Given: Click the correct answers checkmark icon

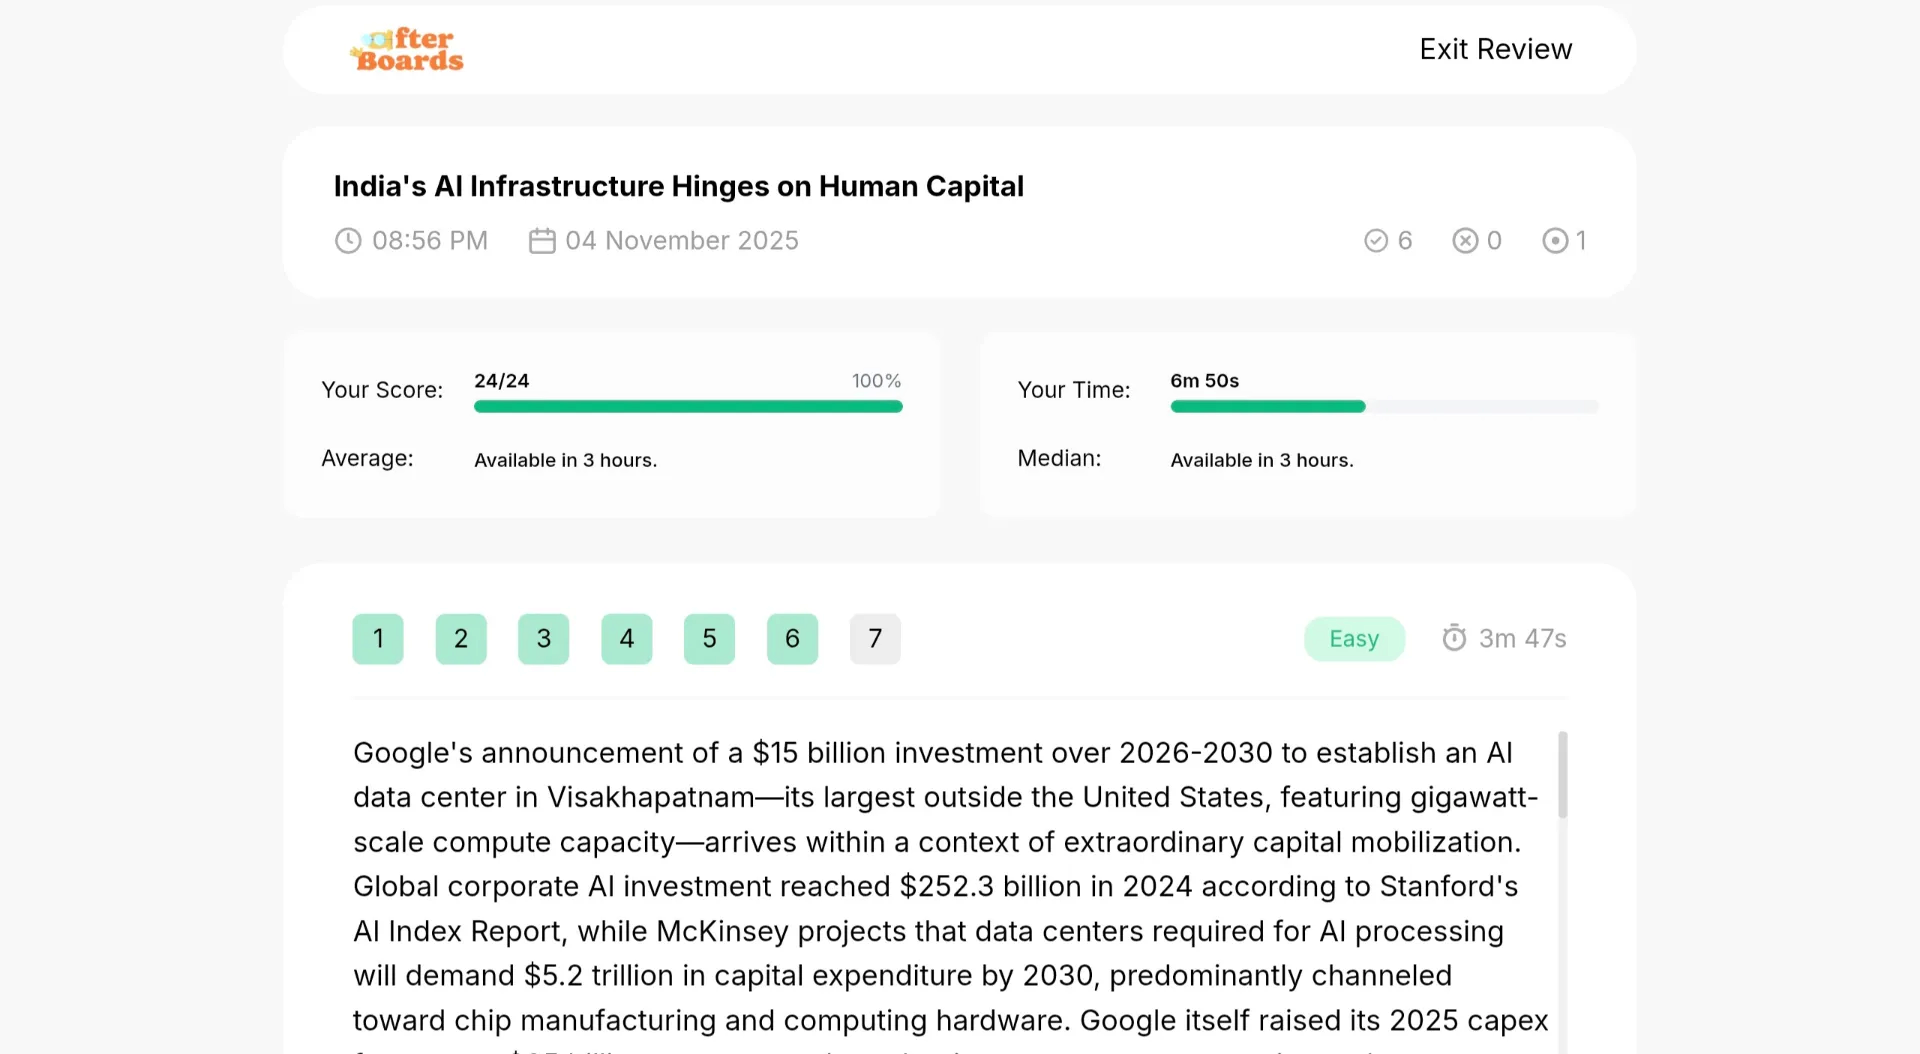Looking at the screenshot, I should (1376, 241).
